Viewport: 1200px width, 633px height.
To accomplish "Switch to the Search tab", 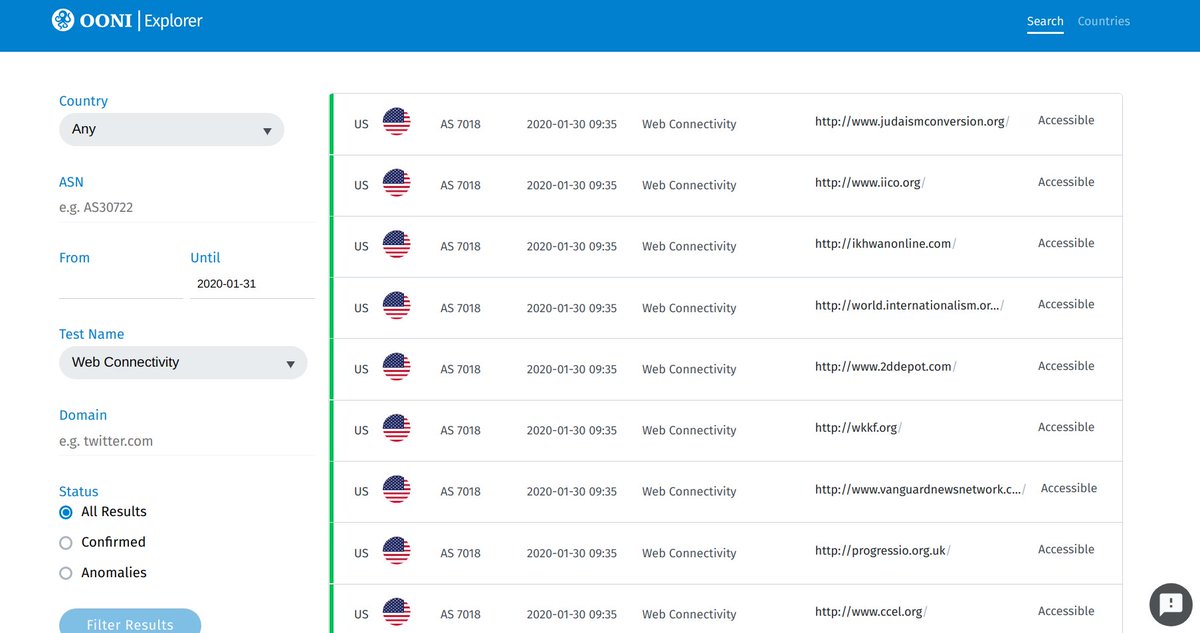I will [1045, 21].
